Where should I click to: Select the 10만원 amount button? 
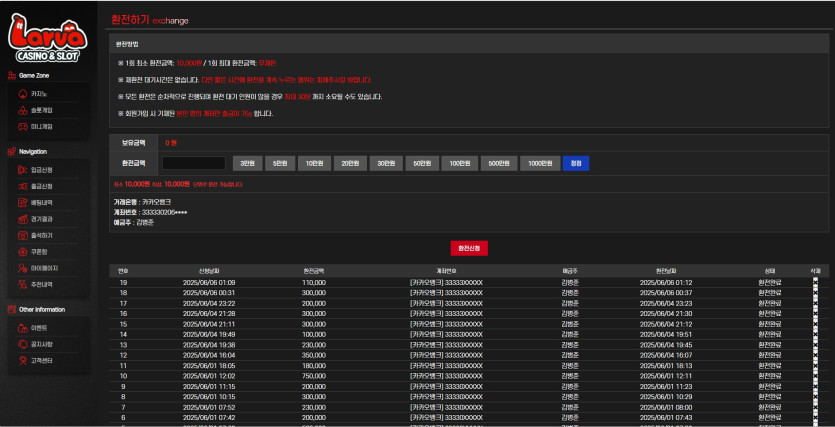(314, 163)
